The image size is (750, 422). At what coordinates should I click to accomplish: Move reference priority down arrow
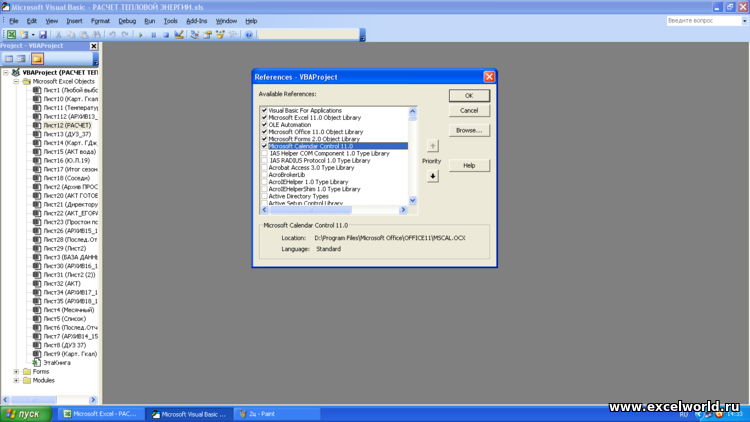tap(432, 176)
